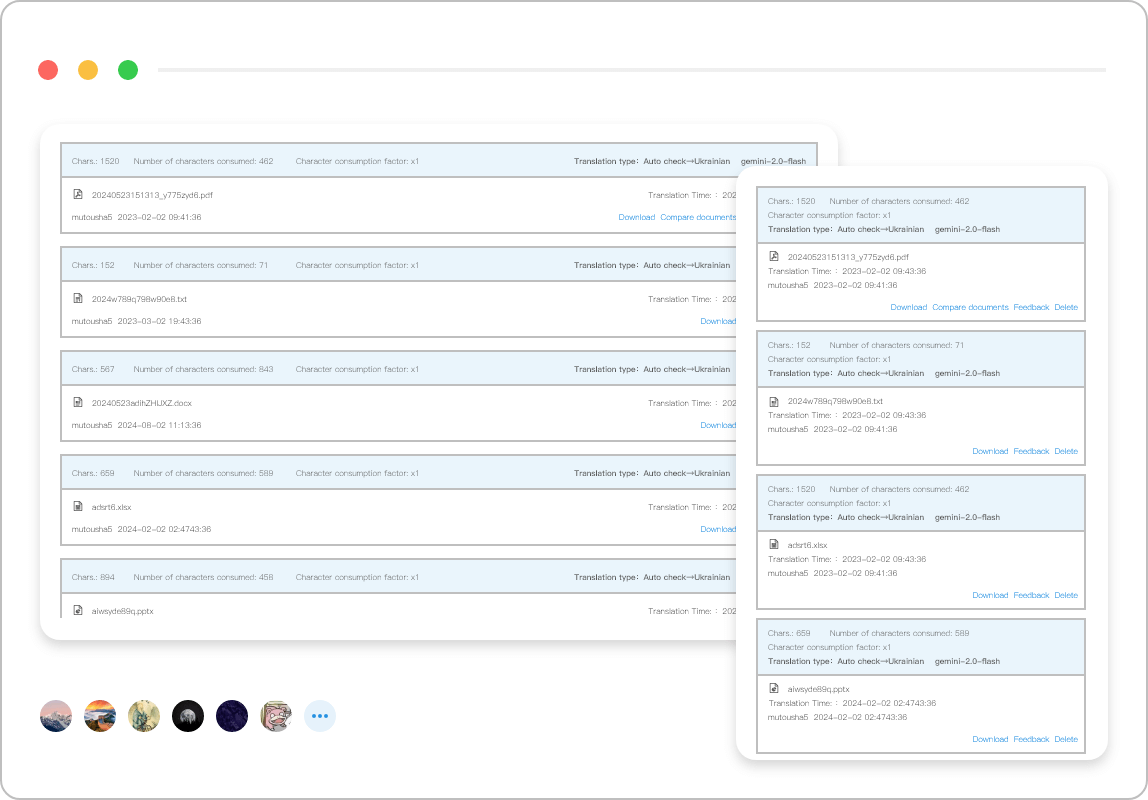Click the PDF file icon in the left list

[x=78, y=195]
